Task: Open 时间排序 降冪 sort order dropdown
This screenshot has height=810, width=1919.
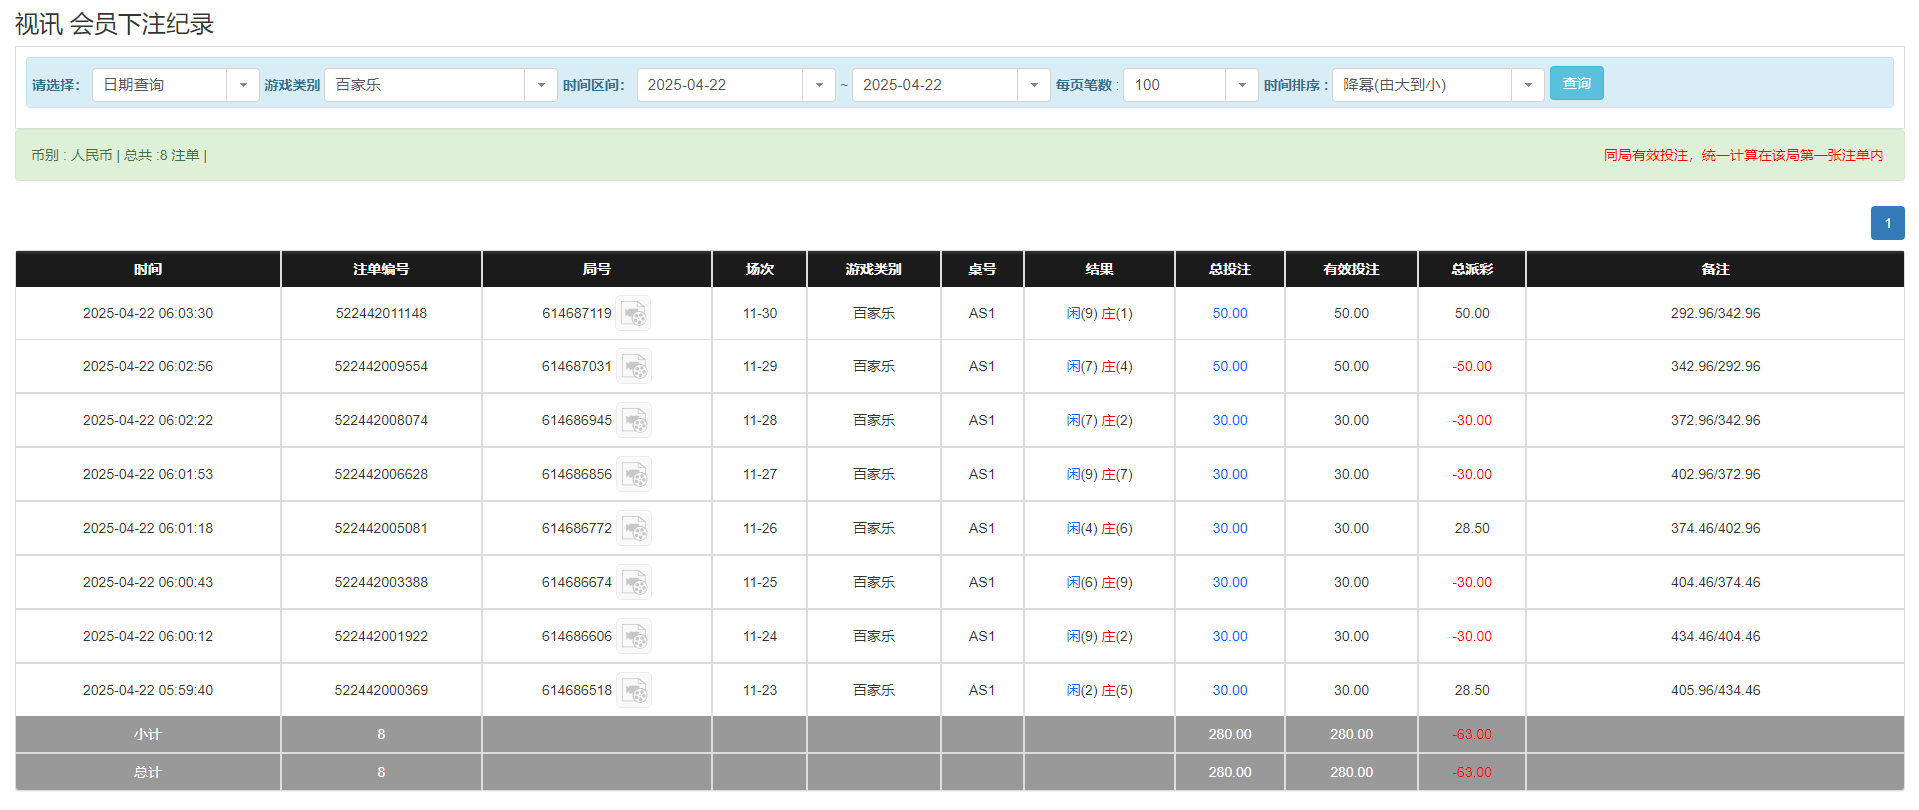Action: point(1527,85)
